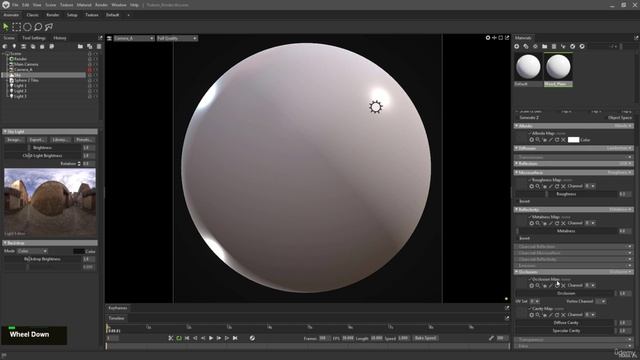Click the Materials toolbar trash icon

tap(554, 47)
